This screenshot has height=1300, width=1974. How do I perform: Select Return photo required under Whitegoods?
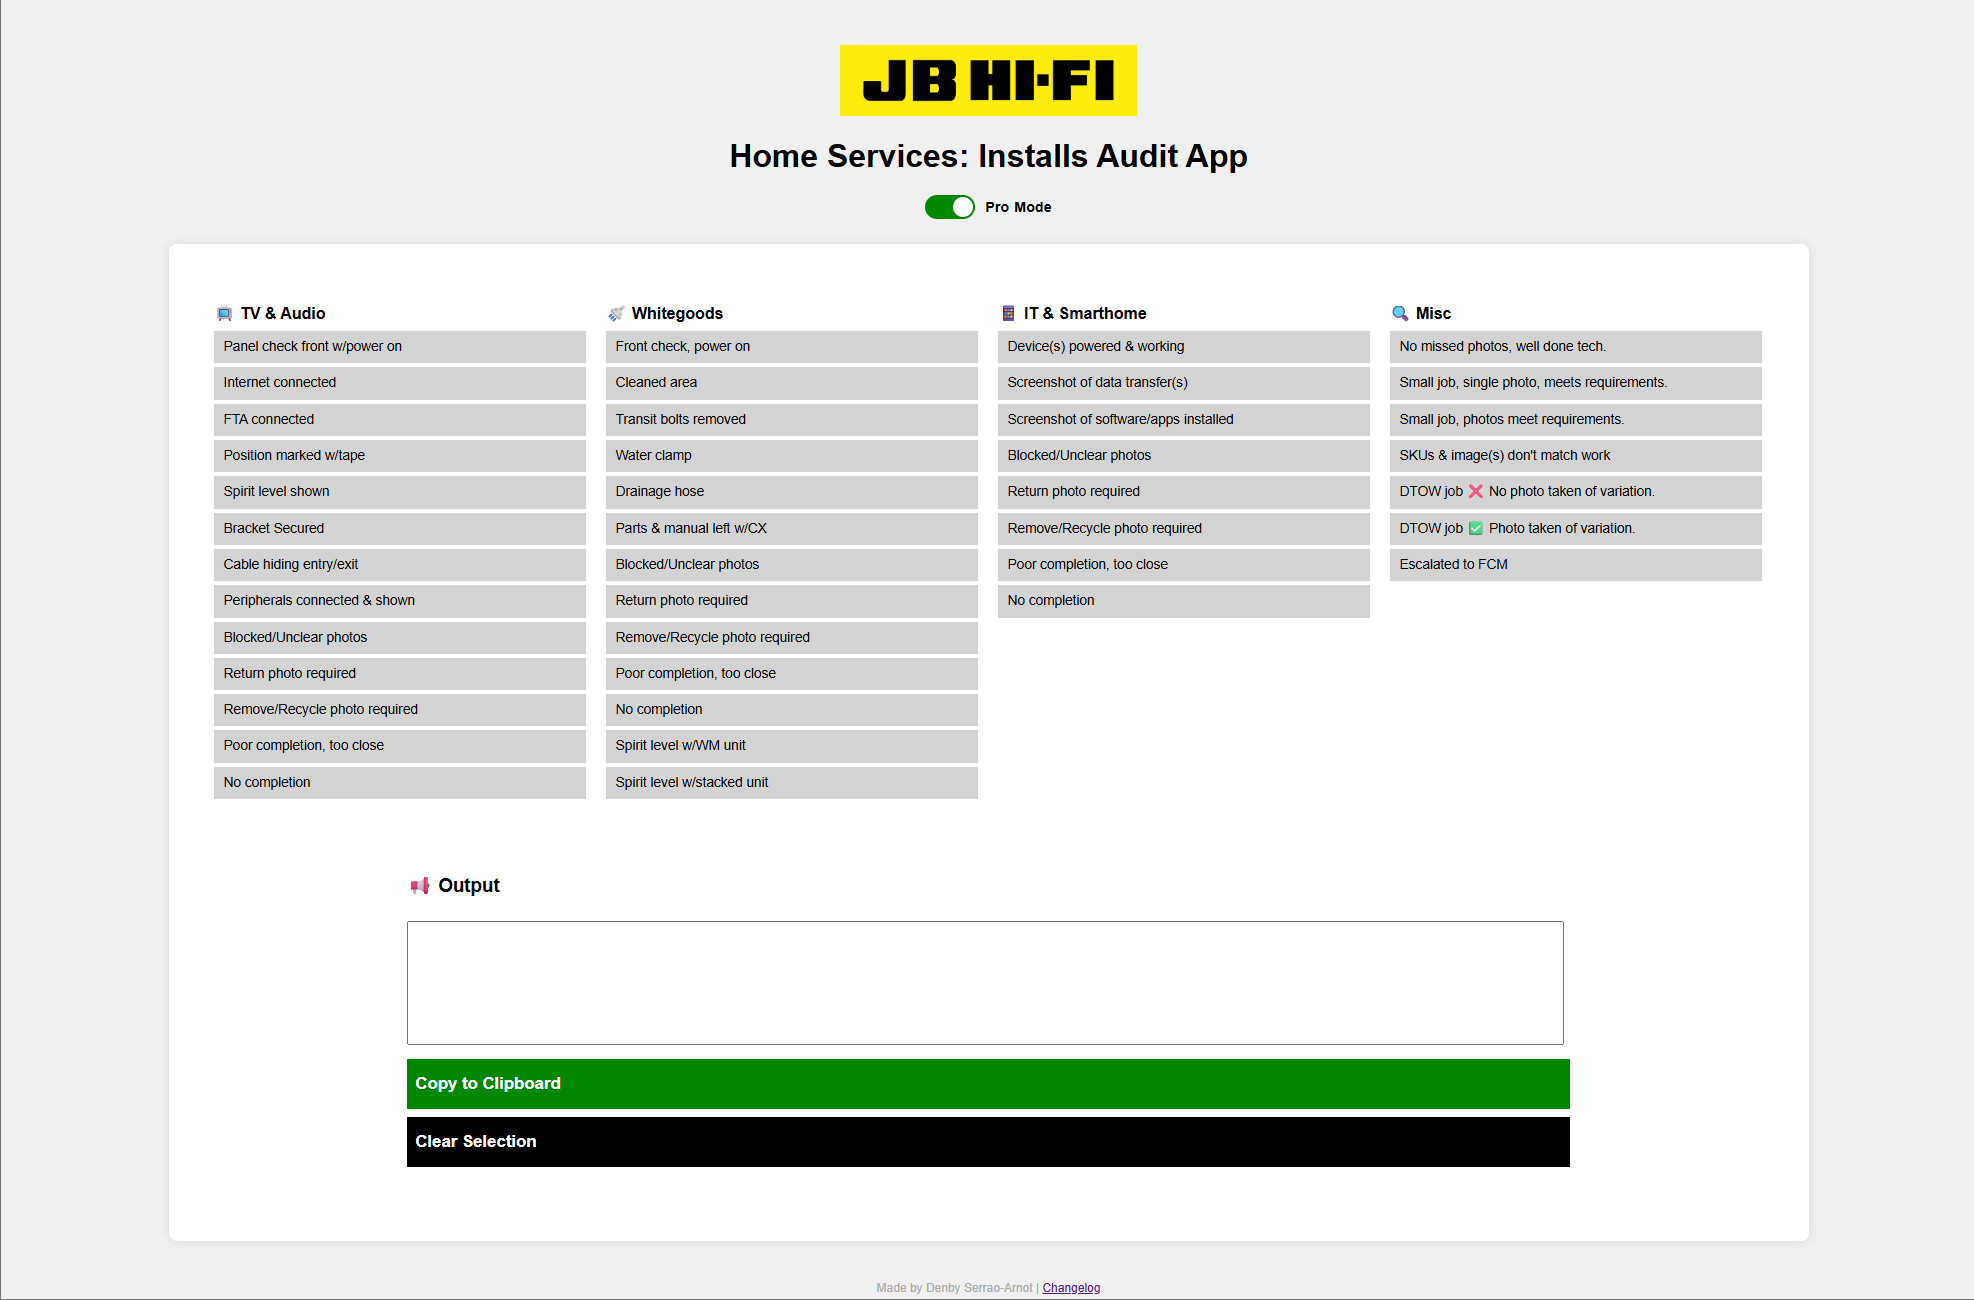792,601
